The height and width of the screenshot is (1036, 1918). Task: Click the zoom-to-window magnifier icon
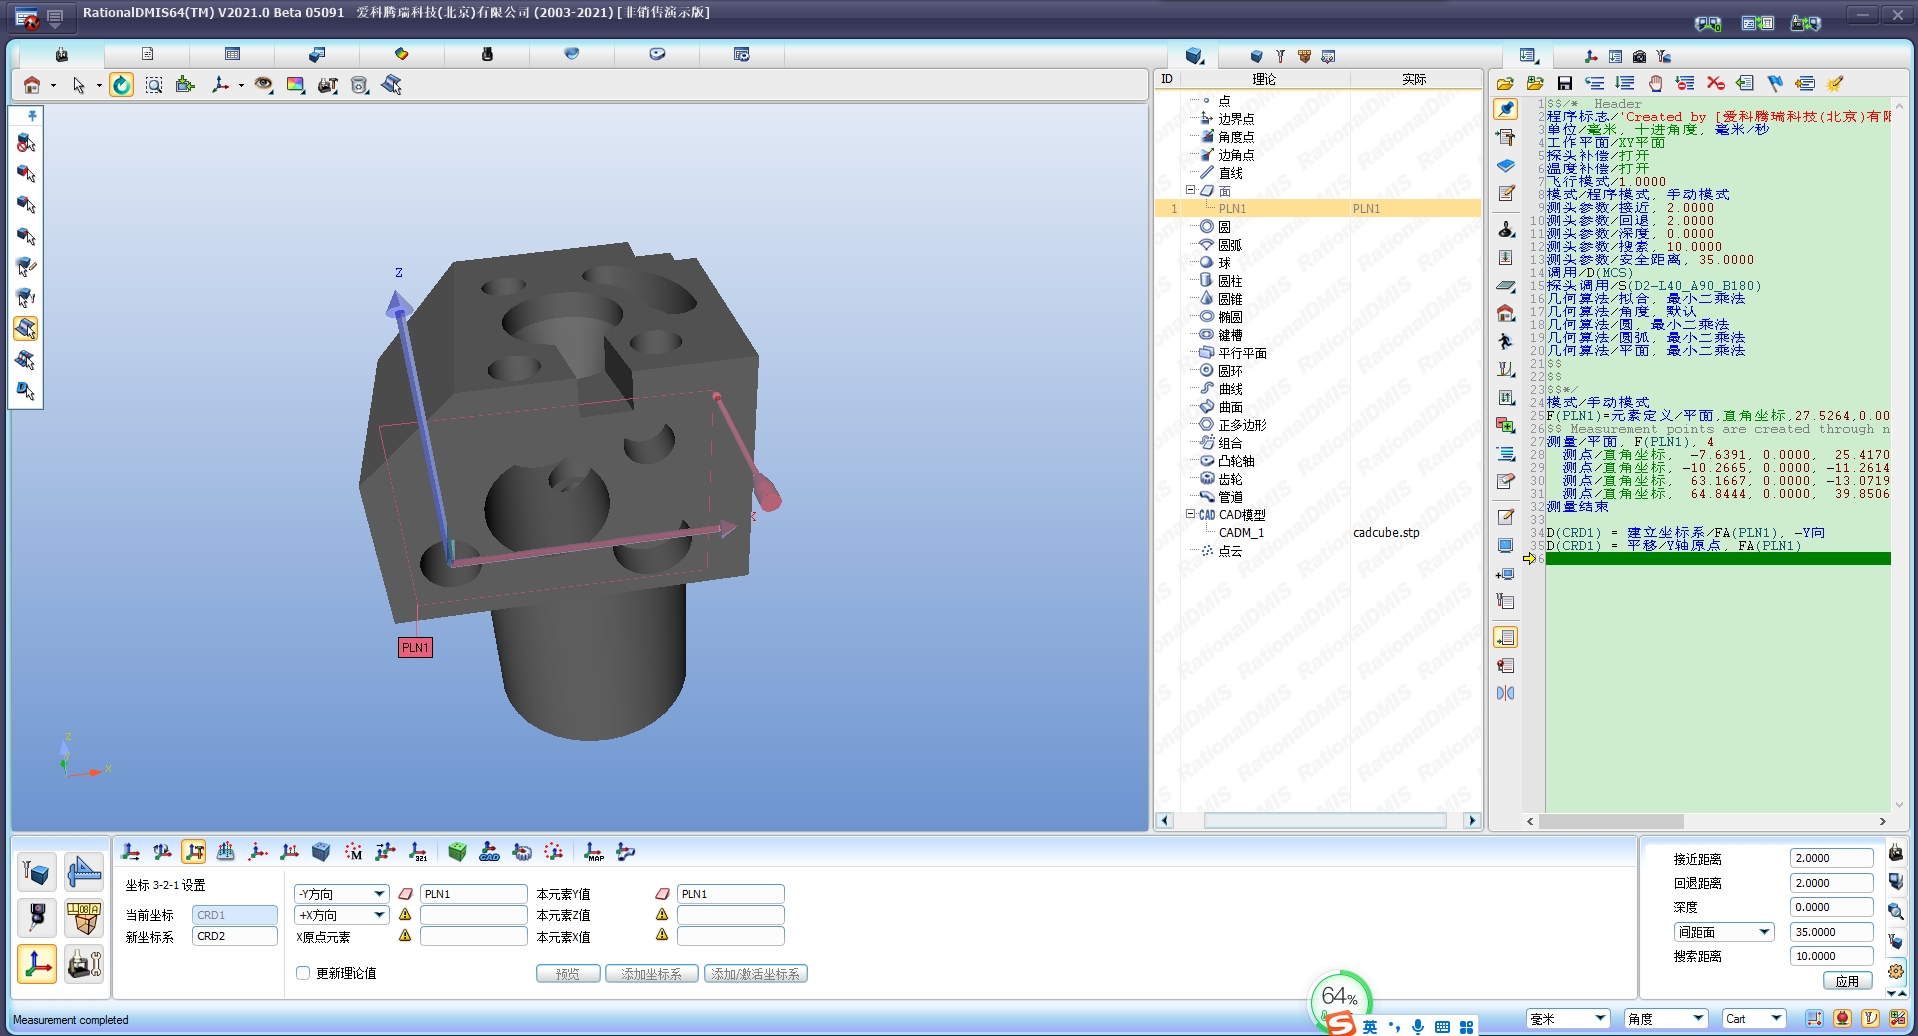coord(154,85)
